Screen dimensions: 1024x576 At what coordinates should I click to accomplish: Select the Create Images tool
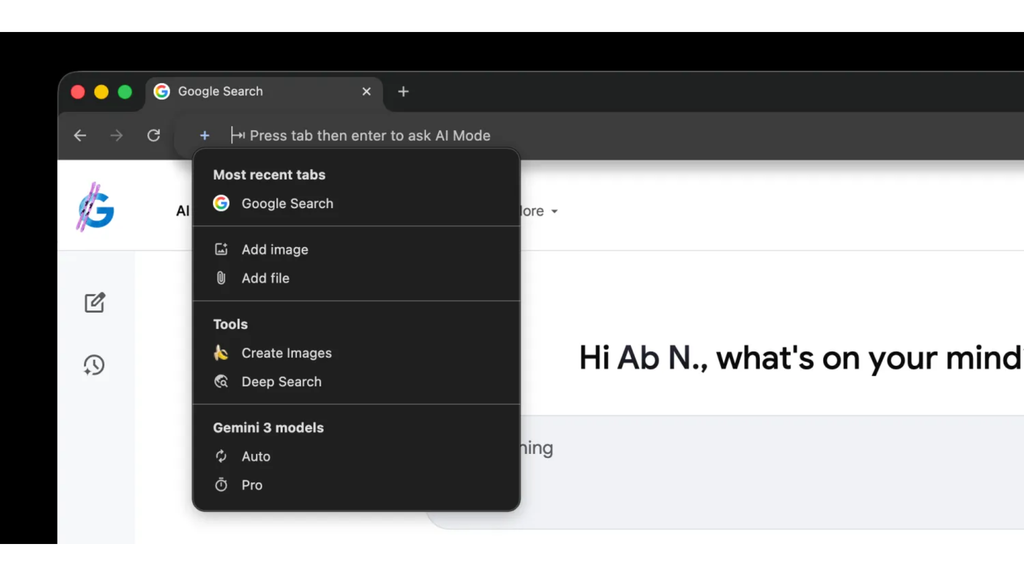(x=286, y=353)
